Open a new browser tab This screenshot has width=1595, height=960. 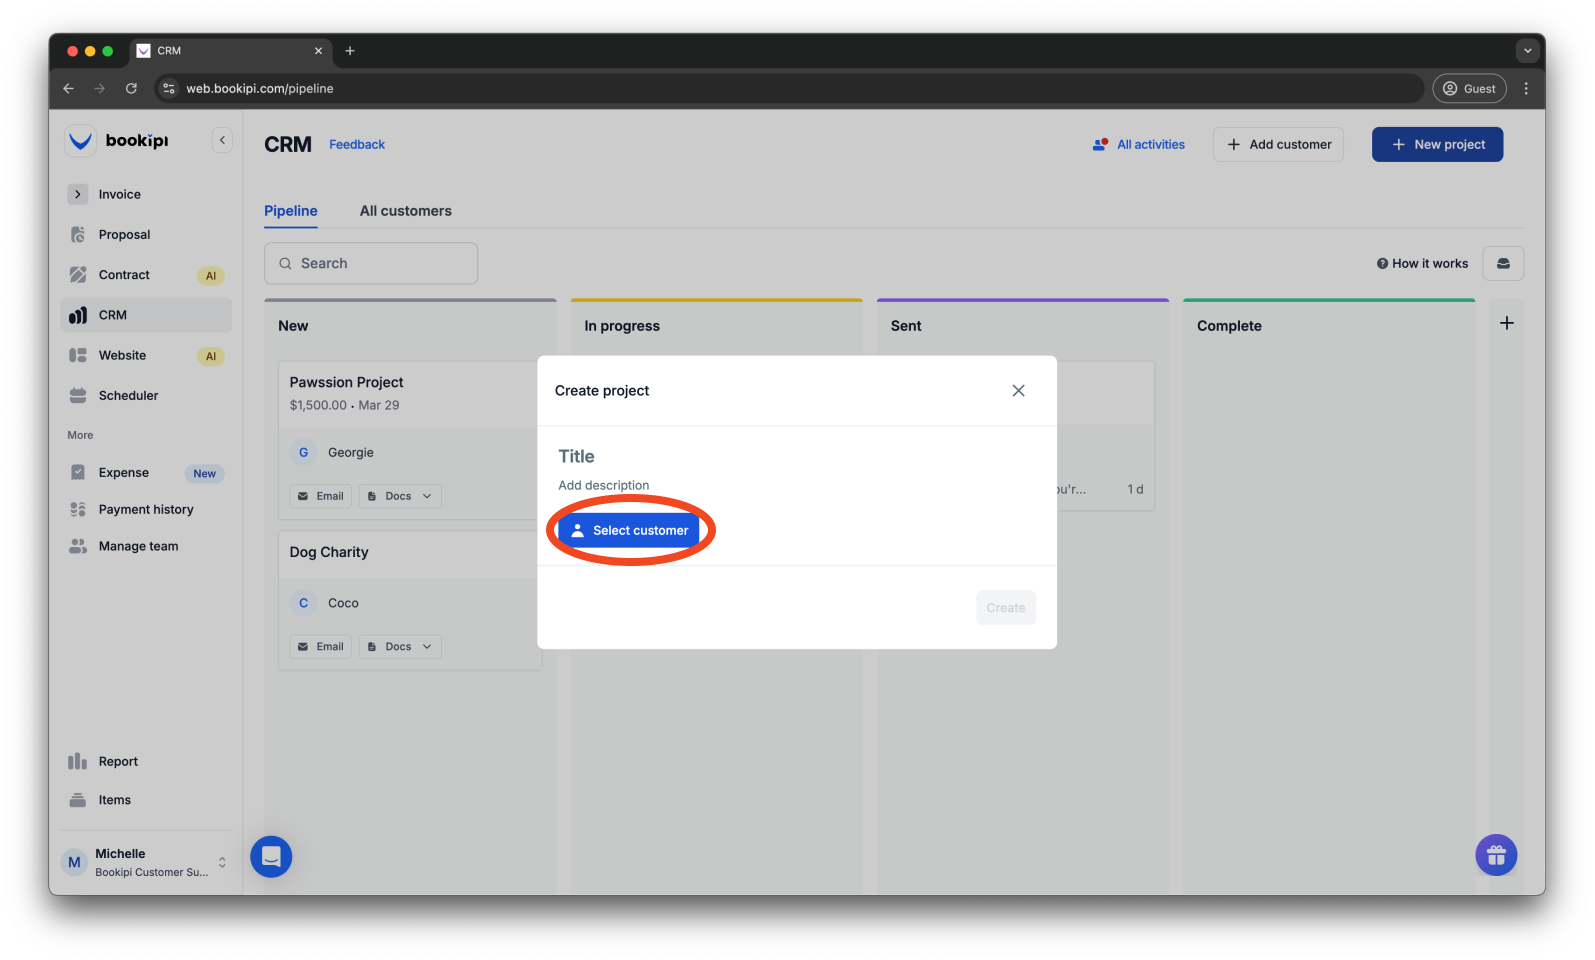pyautogui.click(x=350, y=51)
